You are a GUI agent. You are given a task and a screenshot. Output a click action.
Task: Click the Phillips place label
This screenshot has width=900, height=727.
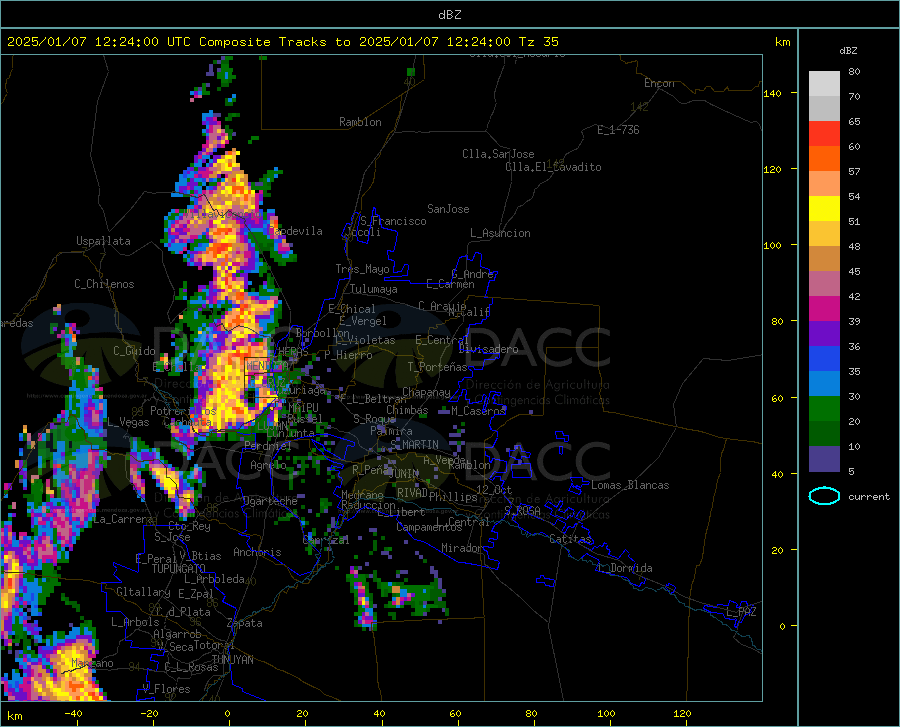click(453, 496)
